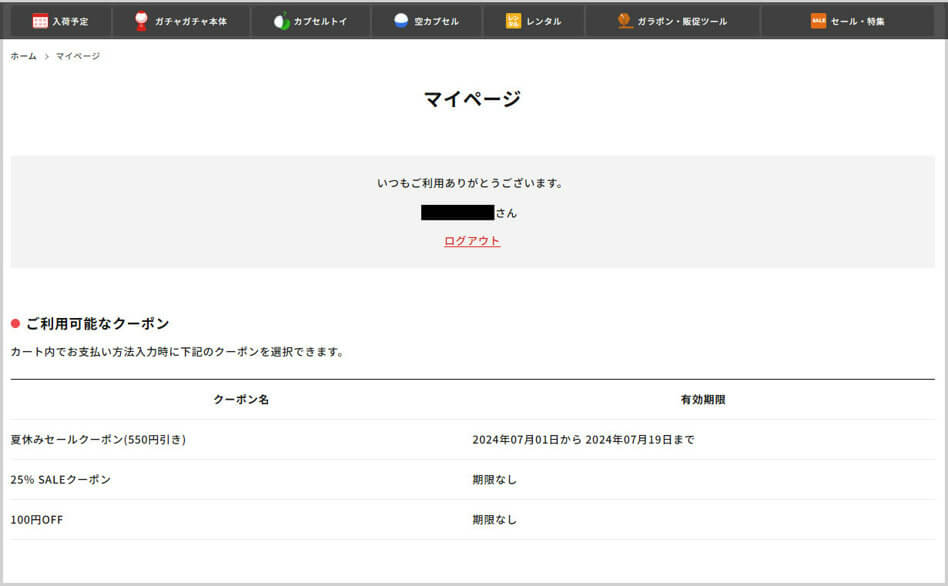
Task: Go to the カプセルトイ category
Action: [x=320, y=21]
